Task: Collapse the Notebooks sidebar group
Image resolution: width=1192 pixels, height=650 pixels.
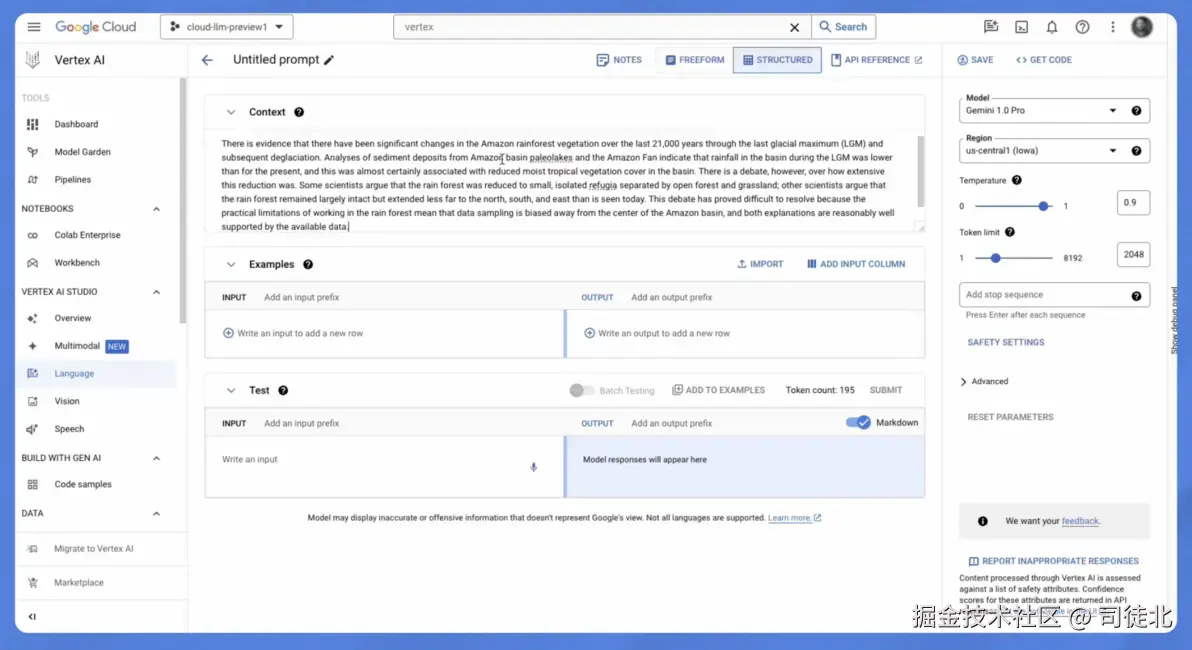Action: coord(157,209)
